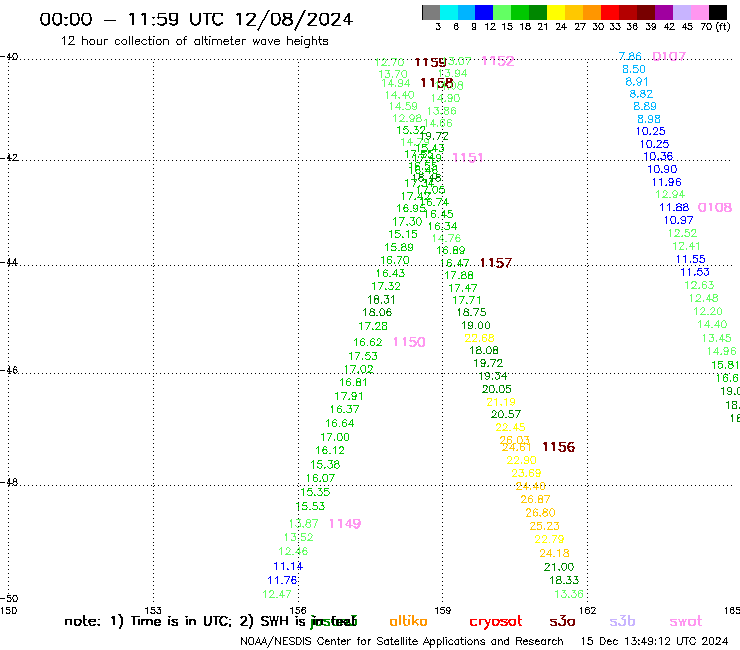Select the 'swot' satellite label
Image resolution: width=740 pixels, height=650 pixels.
(686, 621)
